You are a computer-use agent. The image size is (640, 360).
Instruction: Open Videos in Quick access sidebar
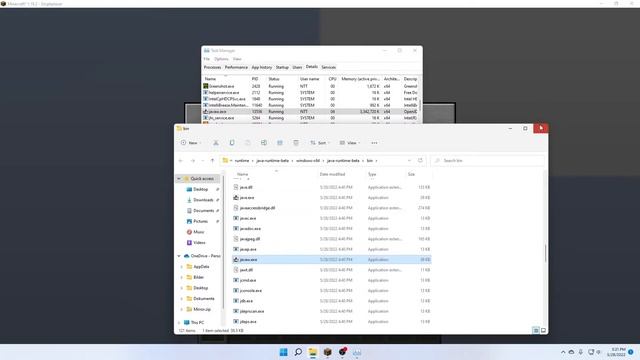[199, 242]
